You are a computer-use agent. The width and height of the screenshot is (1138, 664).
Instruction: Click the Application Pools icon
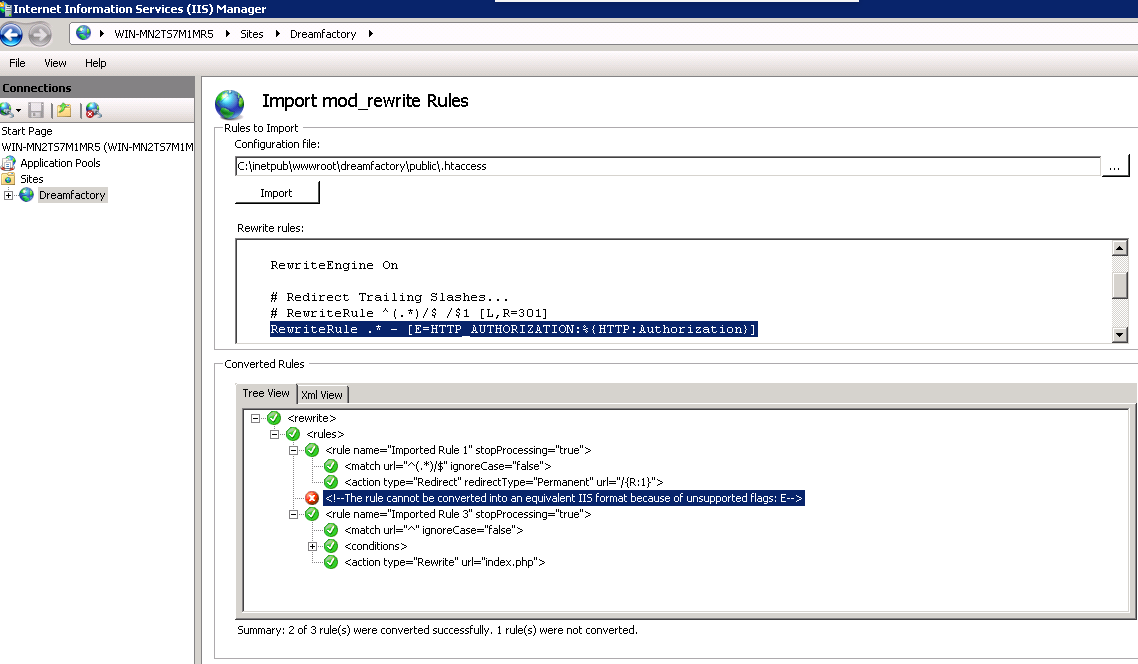point(8,163)
